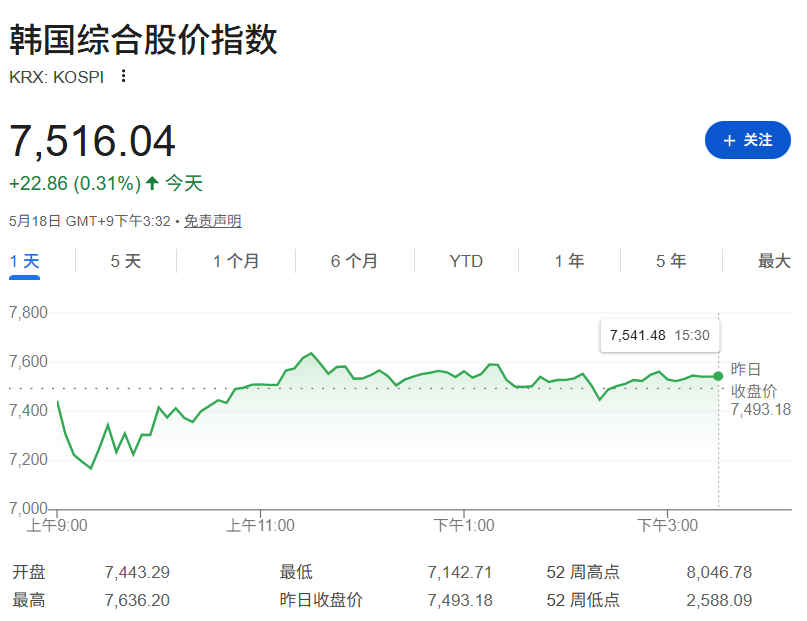Click the 7,800 y-axis label
Screen dimensions: 807x621
pyautogui.click(x=28, y=312)
